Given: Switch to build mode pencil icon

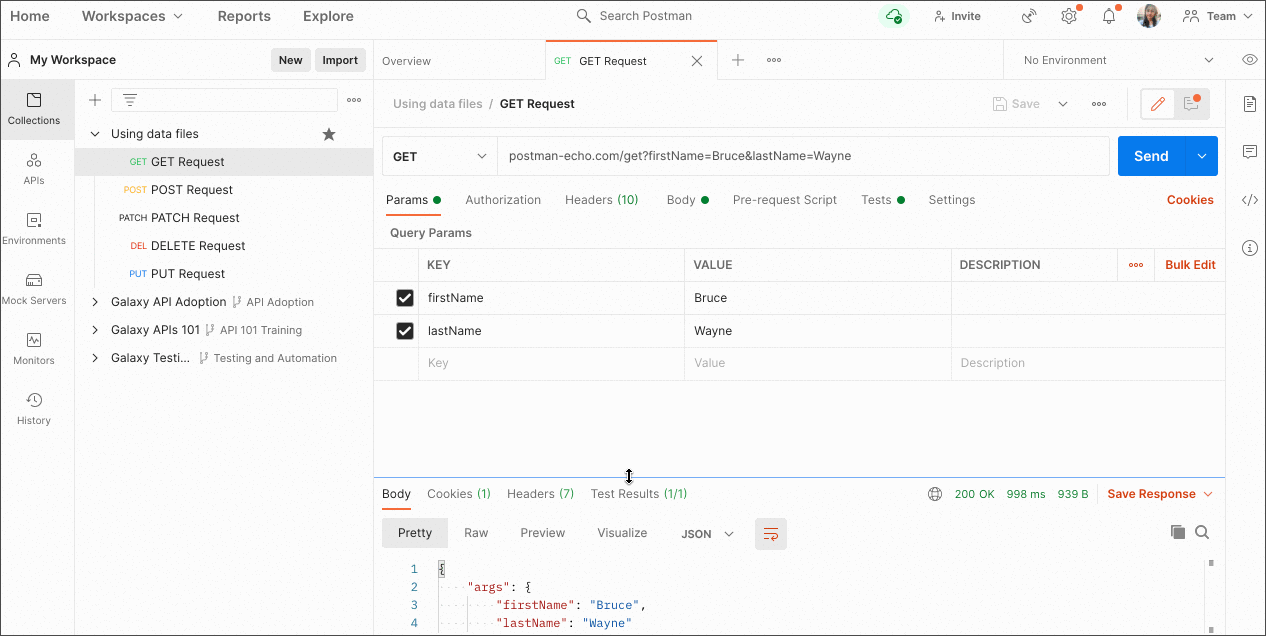Looking at the screenshot, I should pyautogui.click(x=1158, y=104).
